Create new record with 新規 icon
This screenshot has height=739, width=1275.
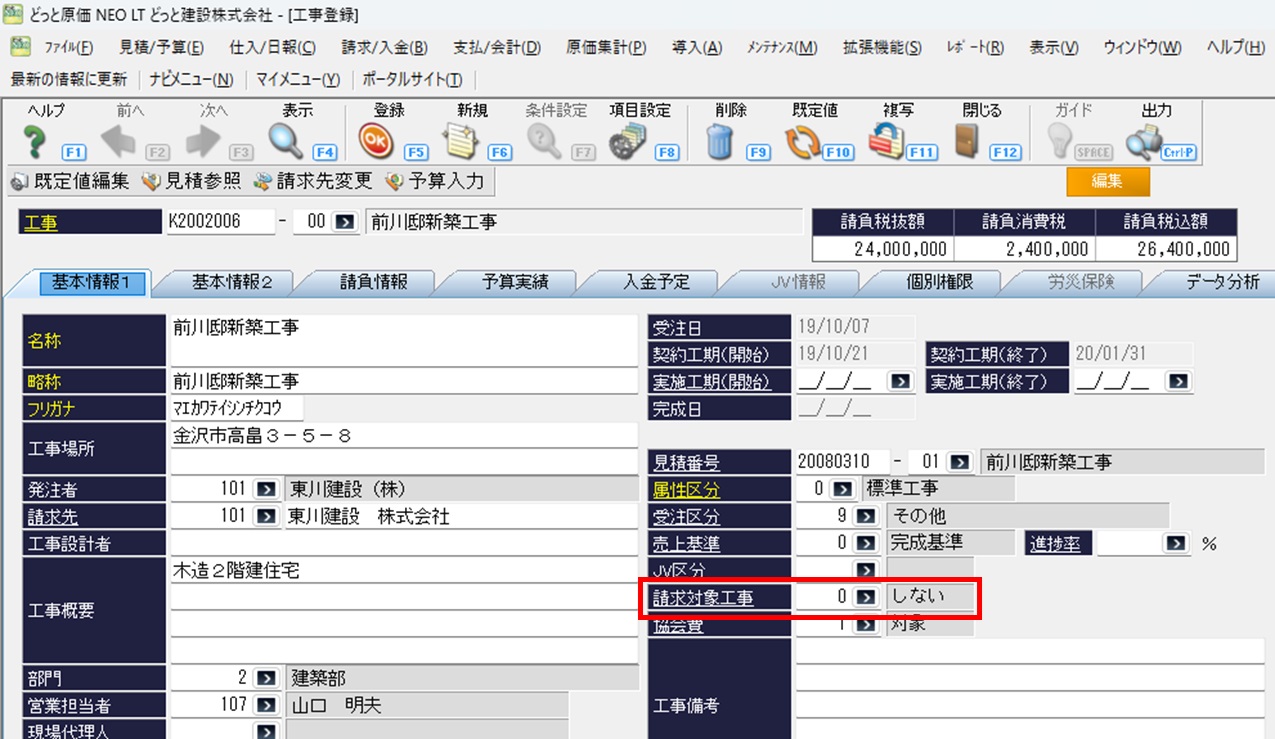coord(460,144)
